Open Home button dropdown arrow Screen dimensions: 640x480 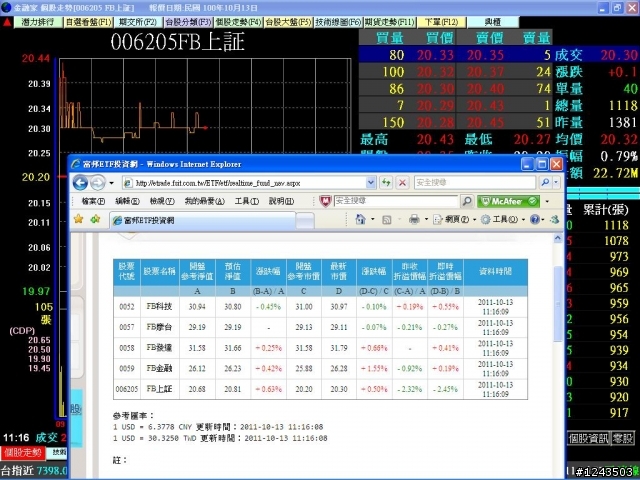(x=373, y=220)
